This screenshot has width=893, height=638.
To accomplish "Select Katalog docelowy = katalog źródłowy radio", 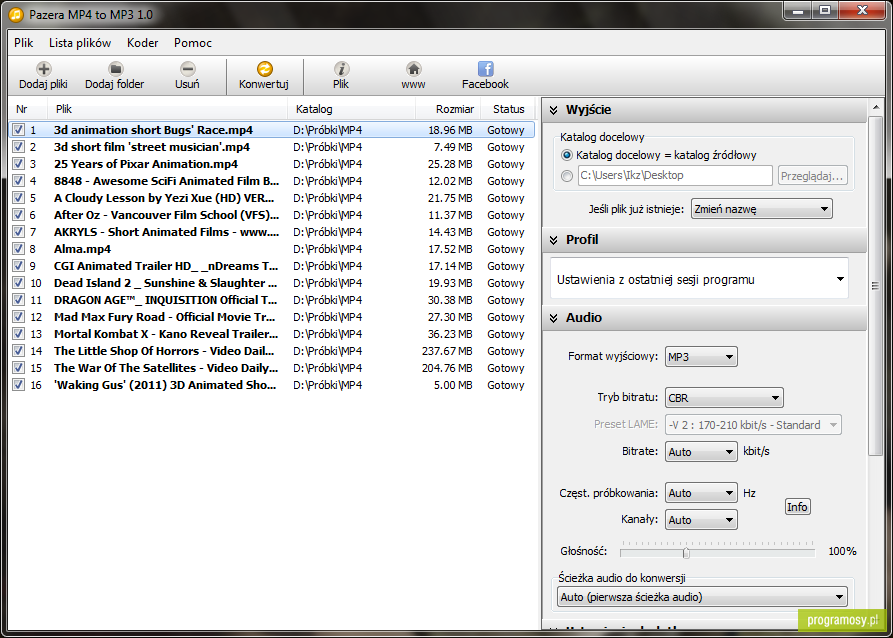I will (x=567, y=155).
